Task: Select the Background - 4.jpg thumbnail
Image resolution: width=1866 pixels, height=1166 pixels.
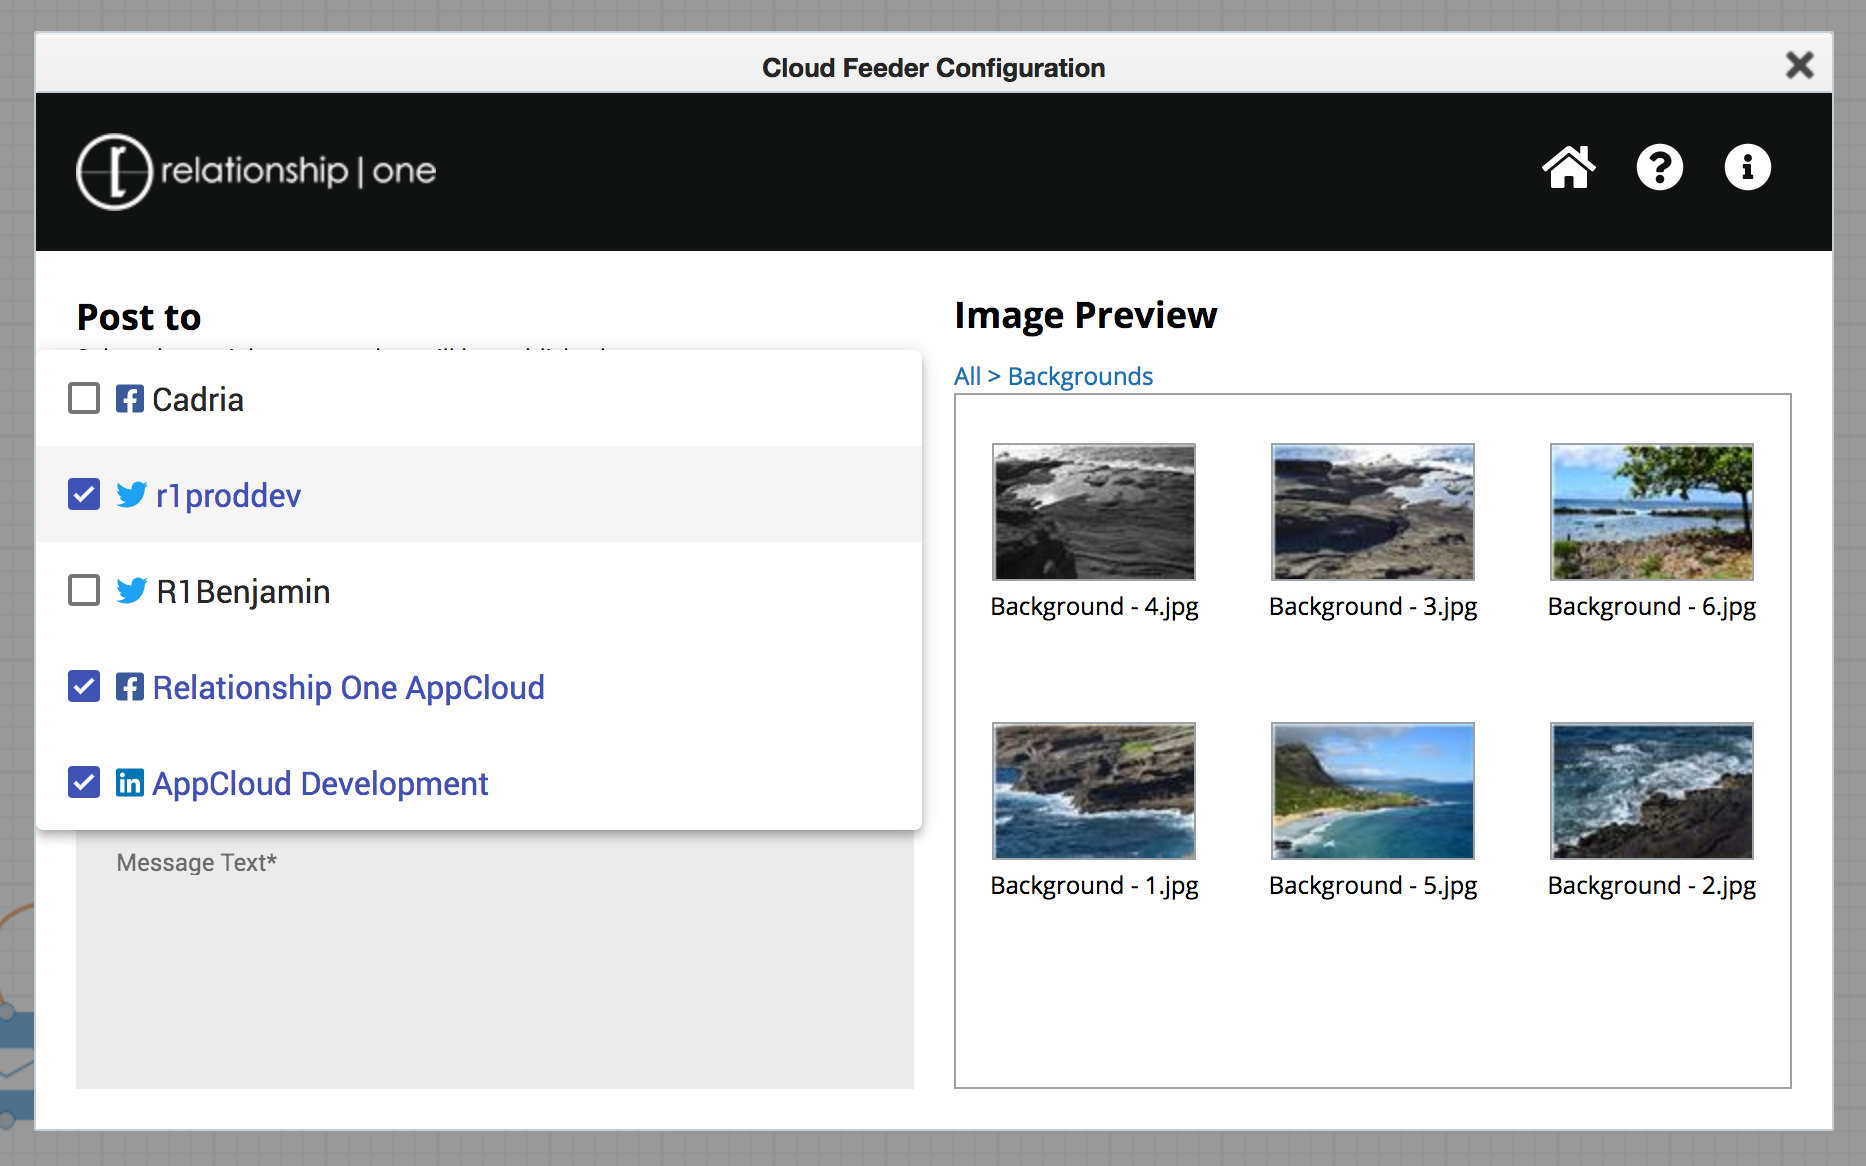Action: (x=1094, y=512)
